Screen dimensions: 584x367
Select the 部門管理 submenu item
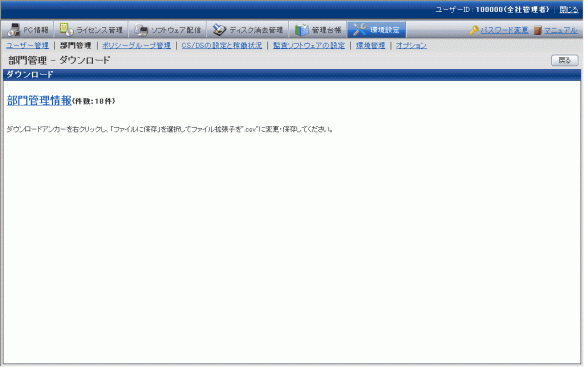point(76,45)
